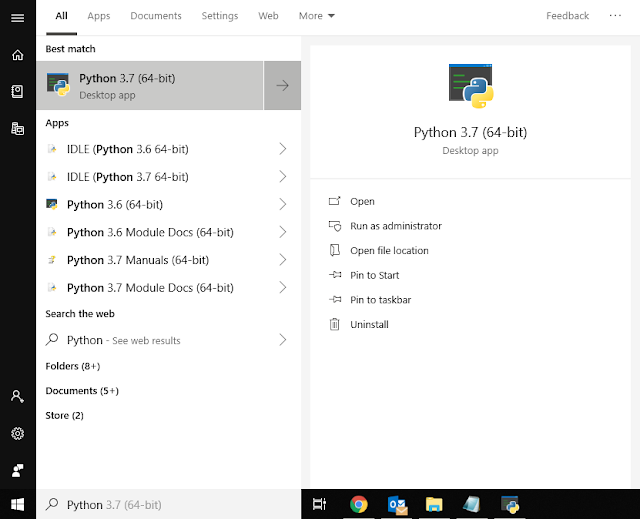
Task: Expand the best match arrow for Python 3.7
Action: pyautogui.click(x=282, y=85)
